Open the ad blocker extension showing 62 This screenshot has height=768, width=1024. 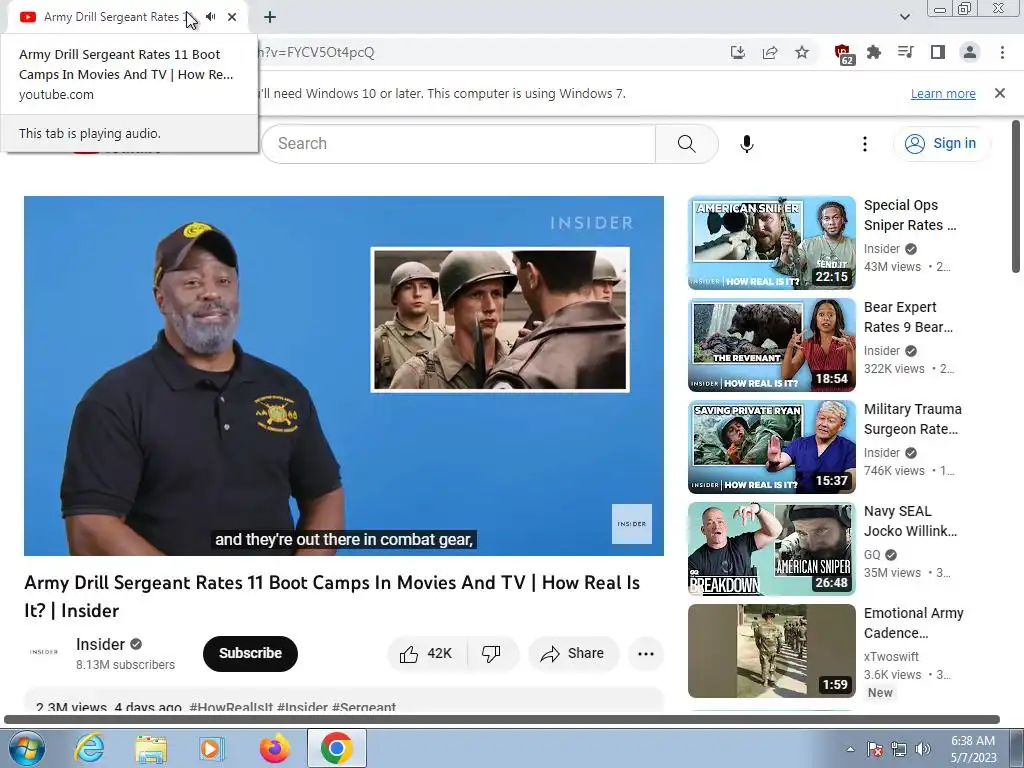(x=843, y=54)
